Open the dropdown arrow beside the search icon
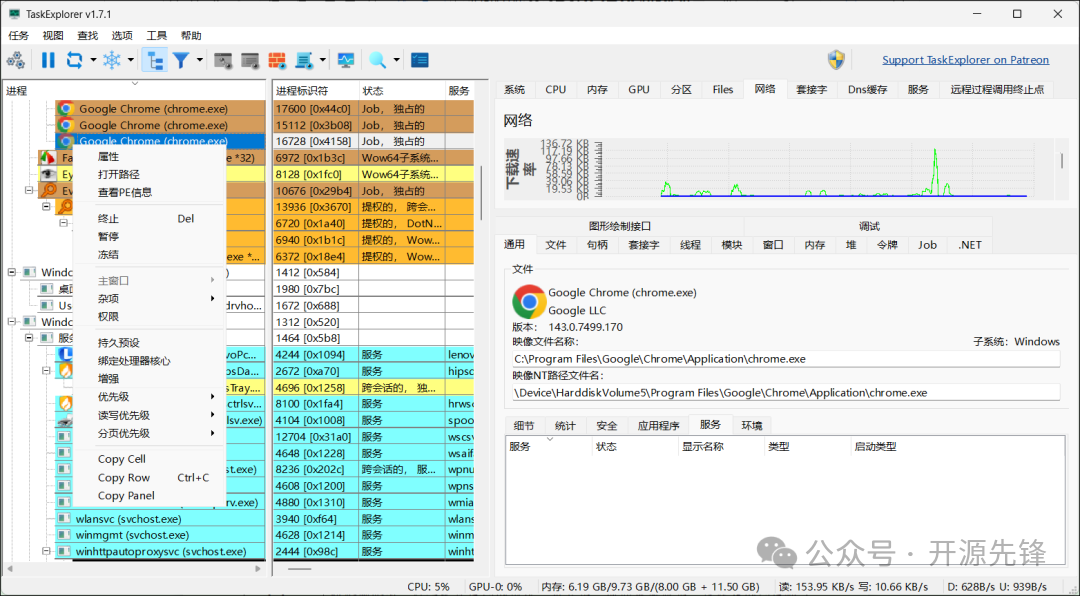This screenshot has height=596, width=1080. point(397,60)
